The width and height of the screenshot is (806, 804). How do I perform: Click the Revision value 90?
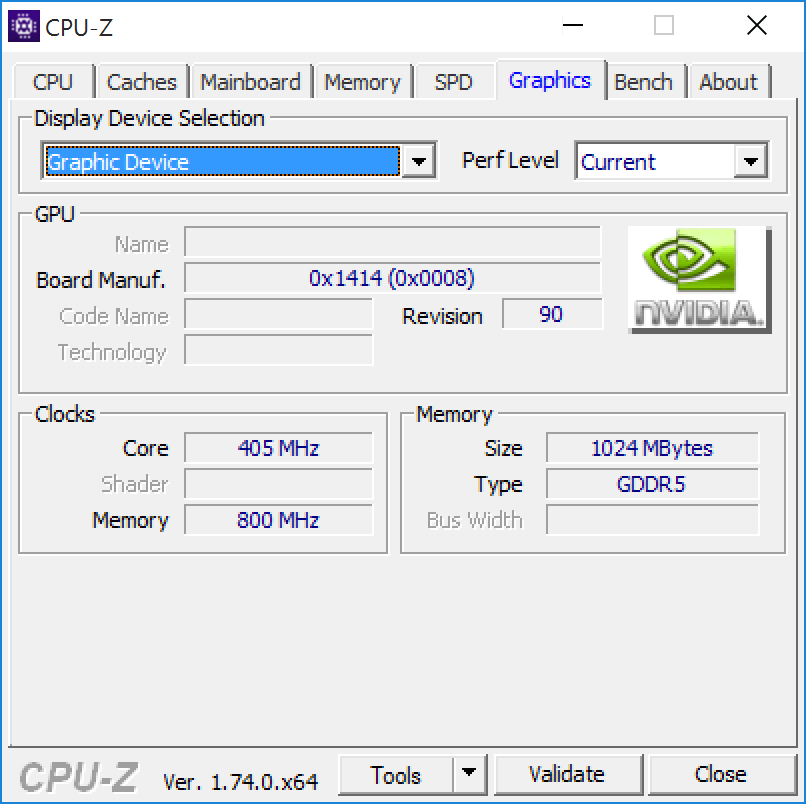coord(552,314)
